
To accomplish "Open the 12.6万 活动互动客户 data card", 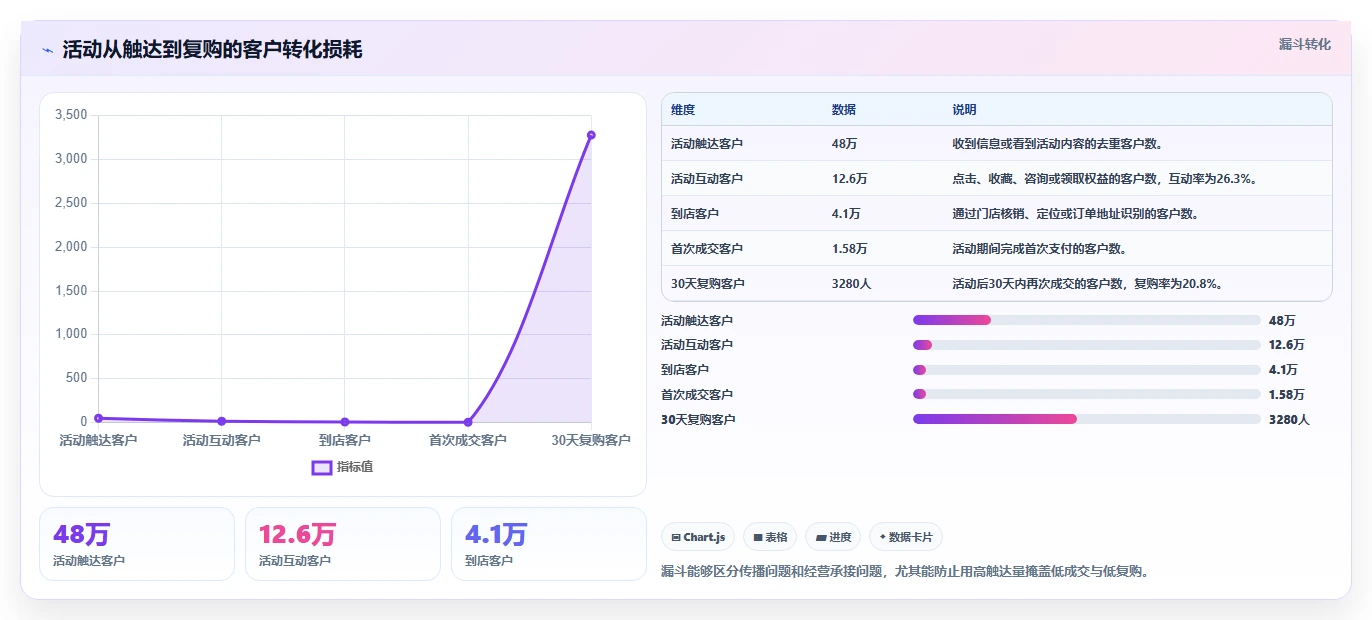I will tap(343, 544).
